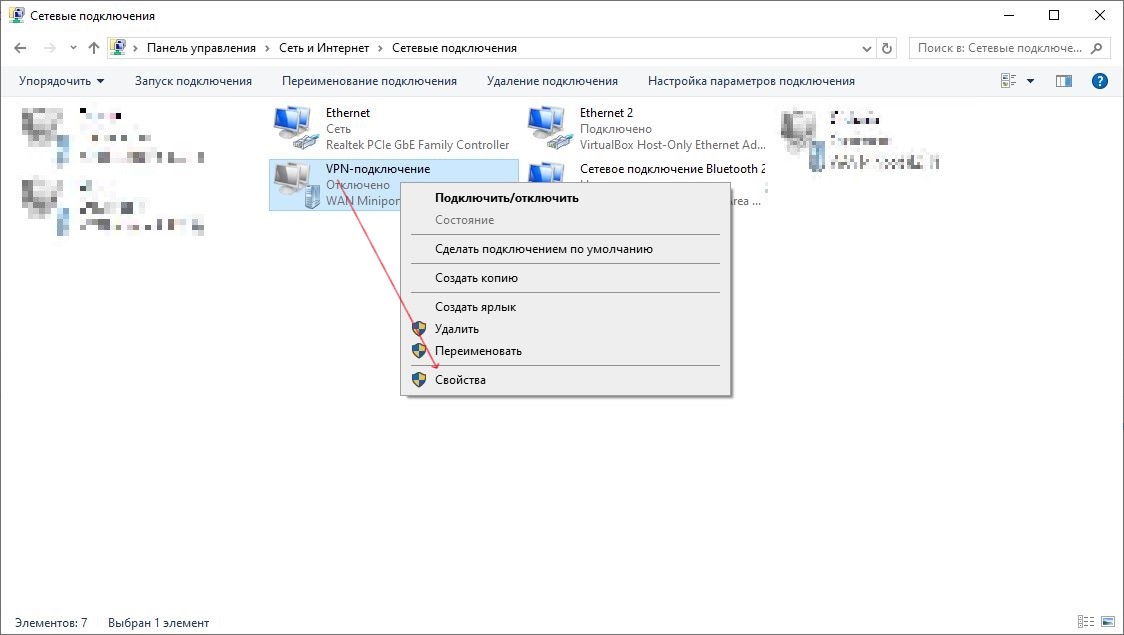The height and width of the screenshot is (635, 1124).
Task: Expand the address bar history dropdown
Action: (x=866, y=48)
